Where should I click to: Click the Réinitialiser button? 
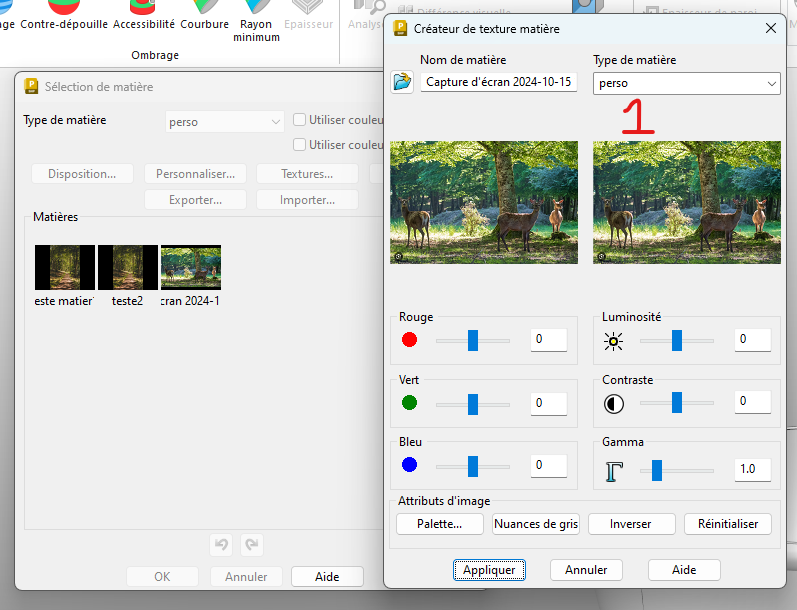coord(727,524)
